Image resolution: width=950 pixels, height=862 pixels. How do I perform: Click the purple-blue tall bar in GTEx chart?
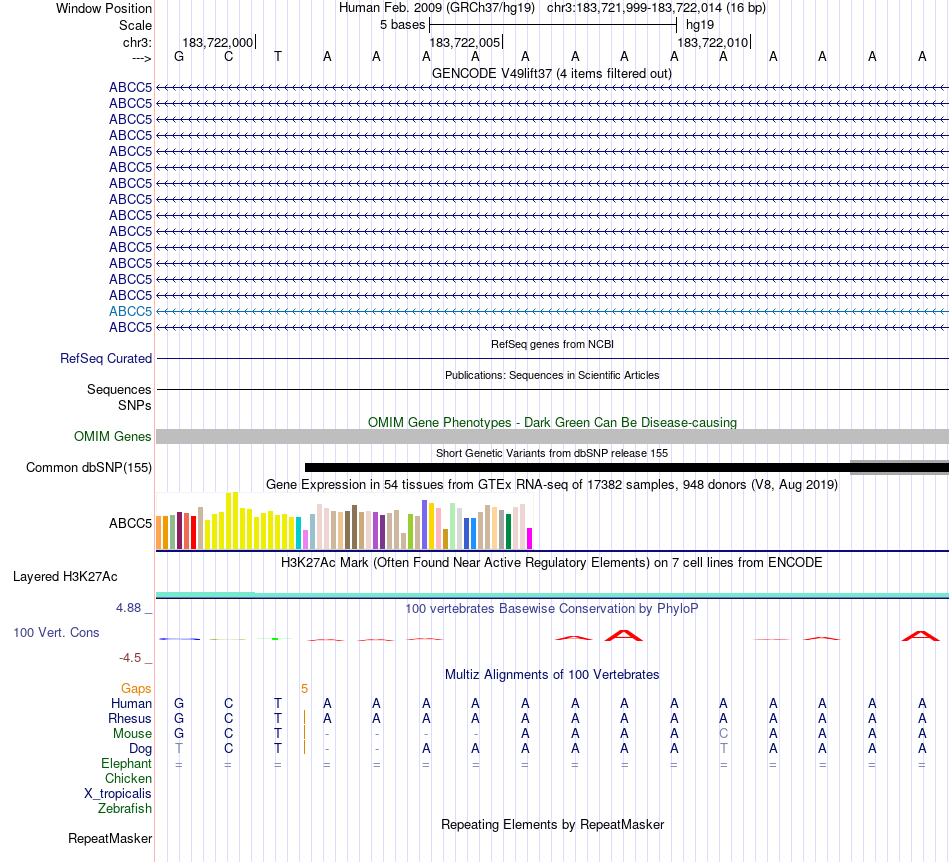coord(425,525)
